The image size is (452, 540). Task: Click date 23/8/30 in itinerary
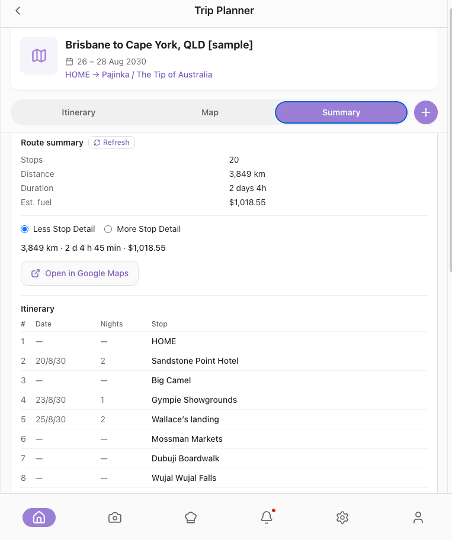51,400
